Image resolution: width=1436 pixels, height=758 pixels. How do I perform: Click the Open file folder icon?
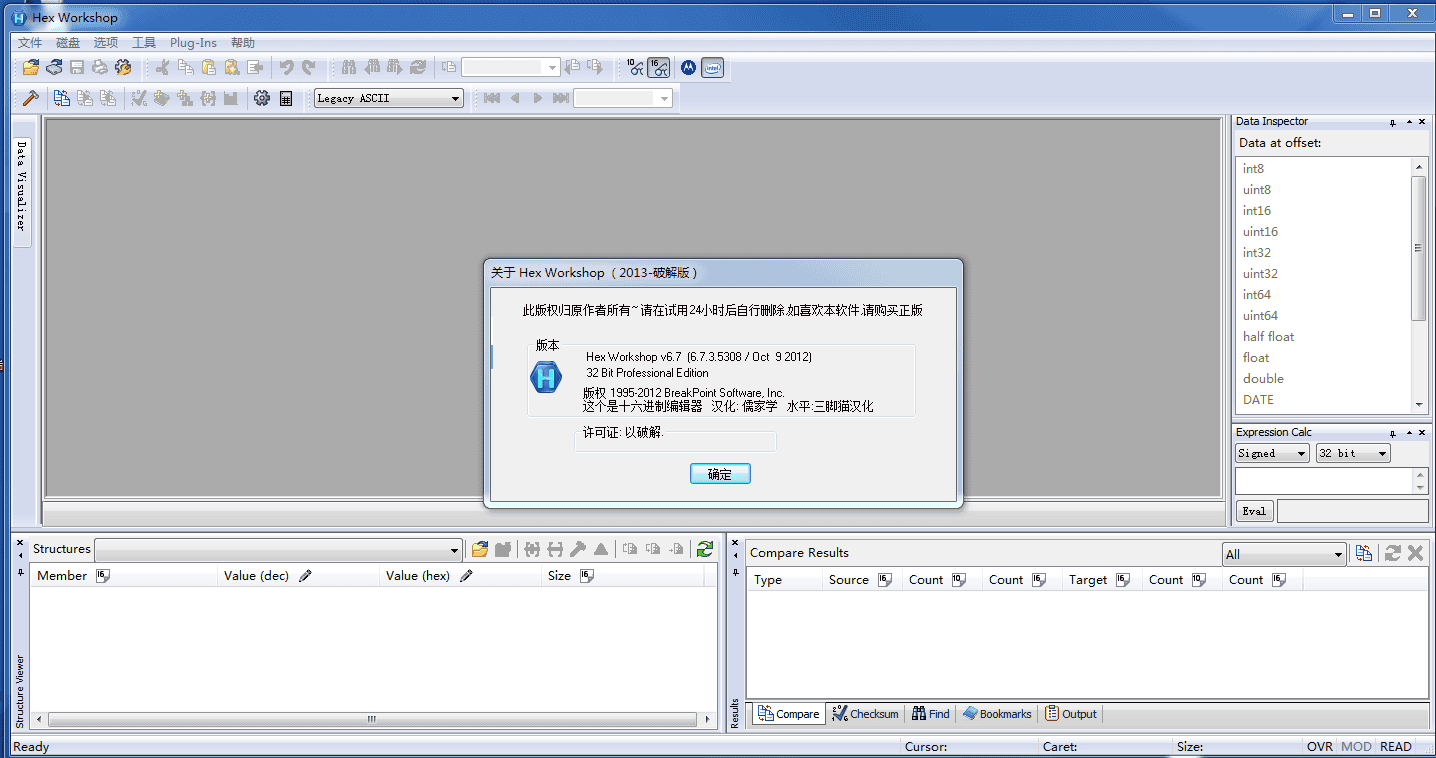(x=31, y=67)
